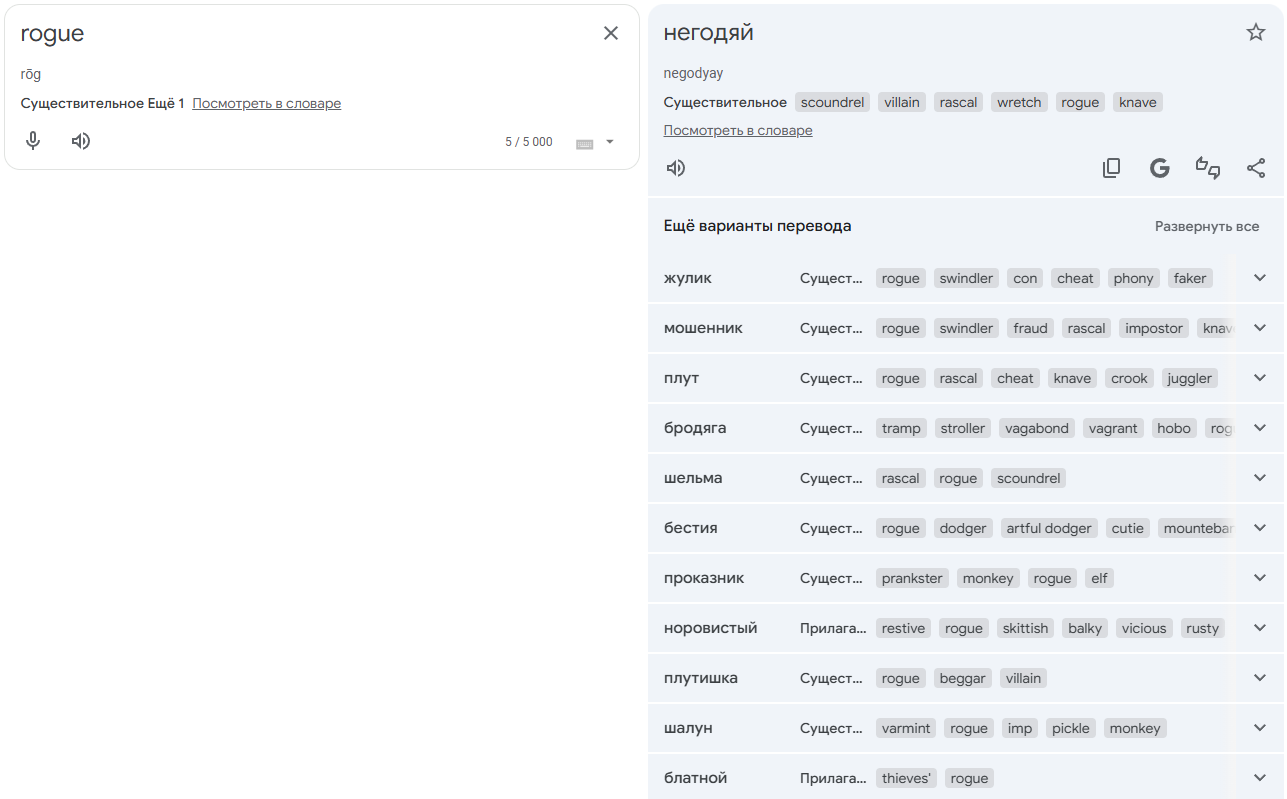Search the translation with the Google icon
The image size is (1287, 799).
1160,168
